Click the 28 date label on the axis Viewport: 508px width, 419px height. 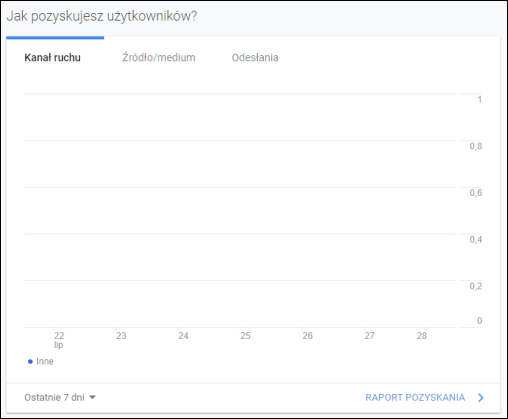point(422,335)
